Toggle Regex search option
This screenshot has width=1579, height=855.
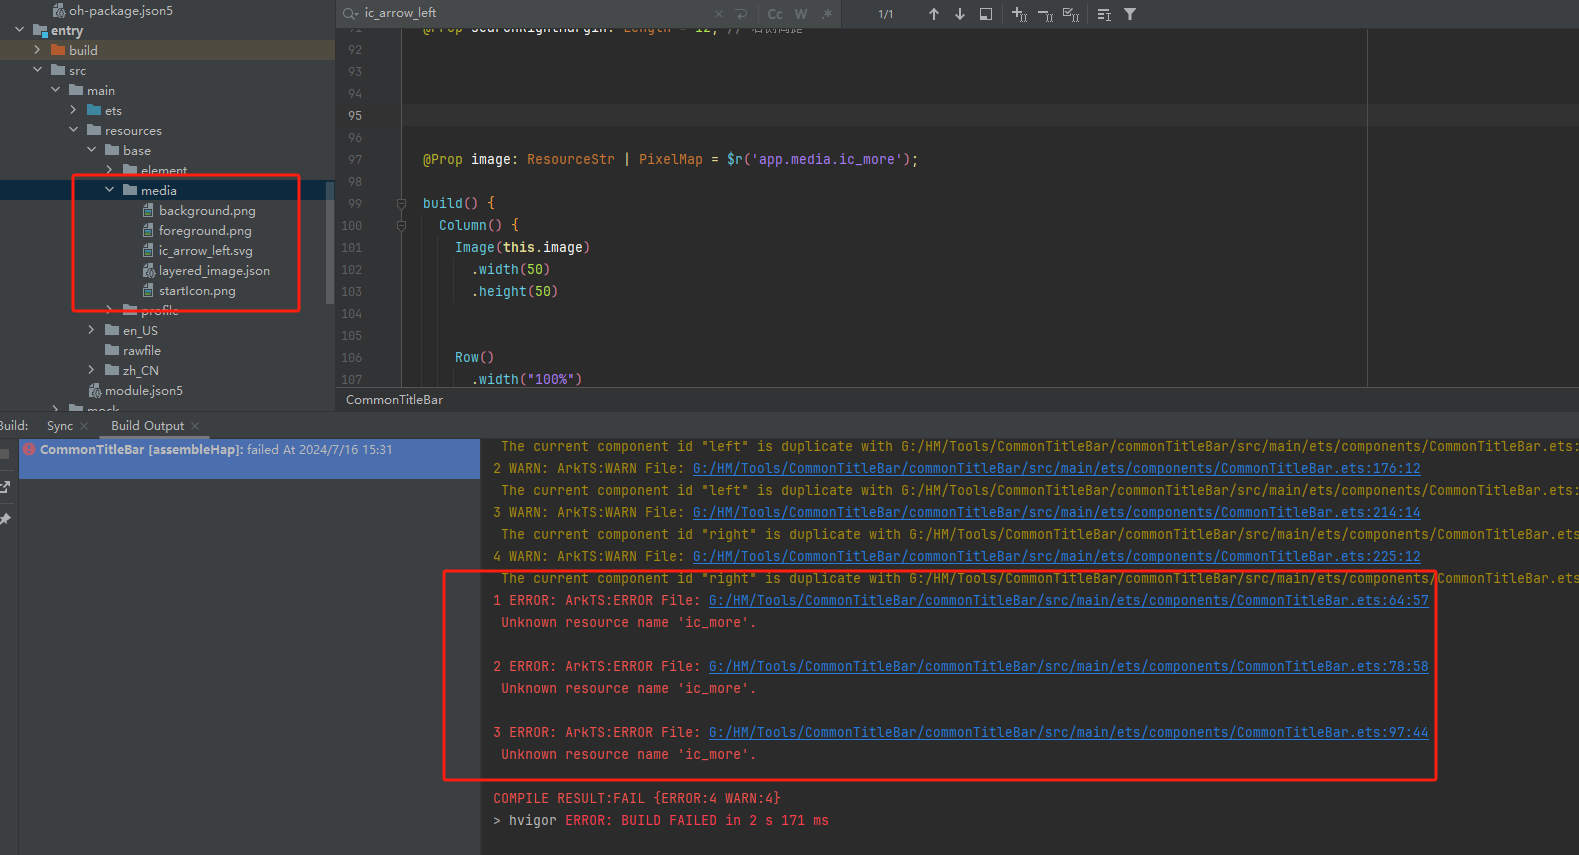[826, 14]
